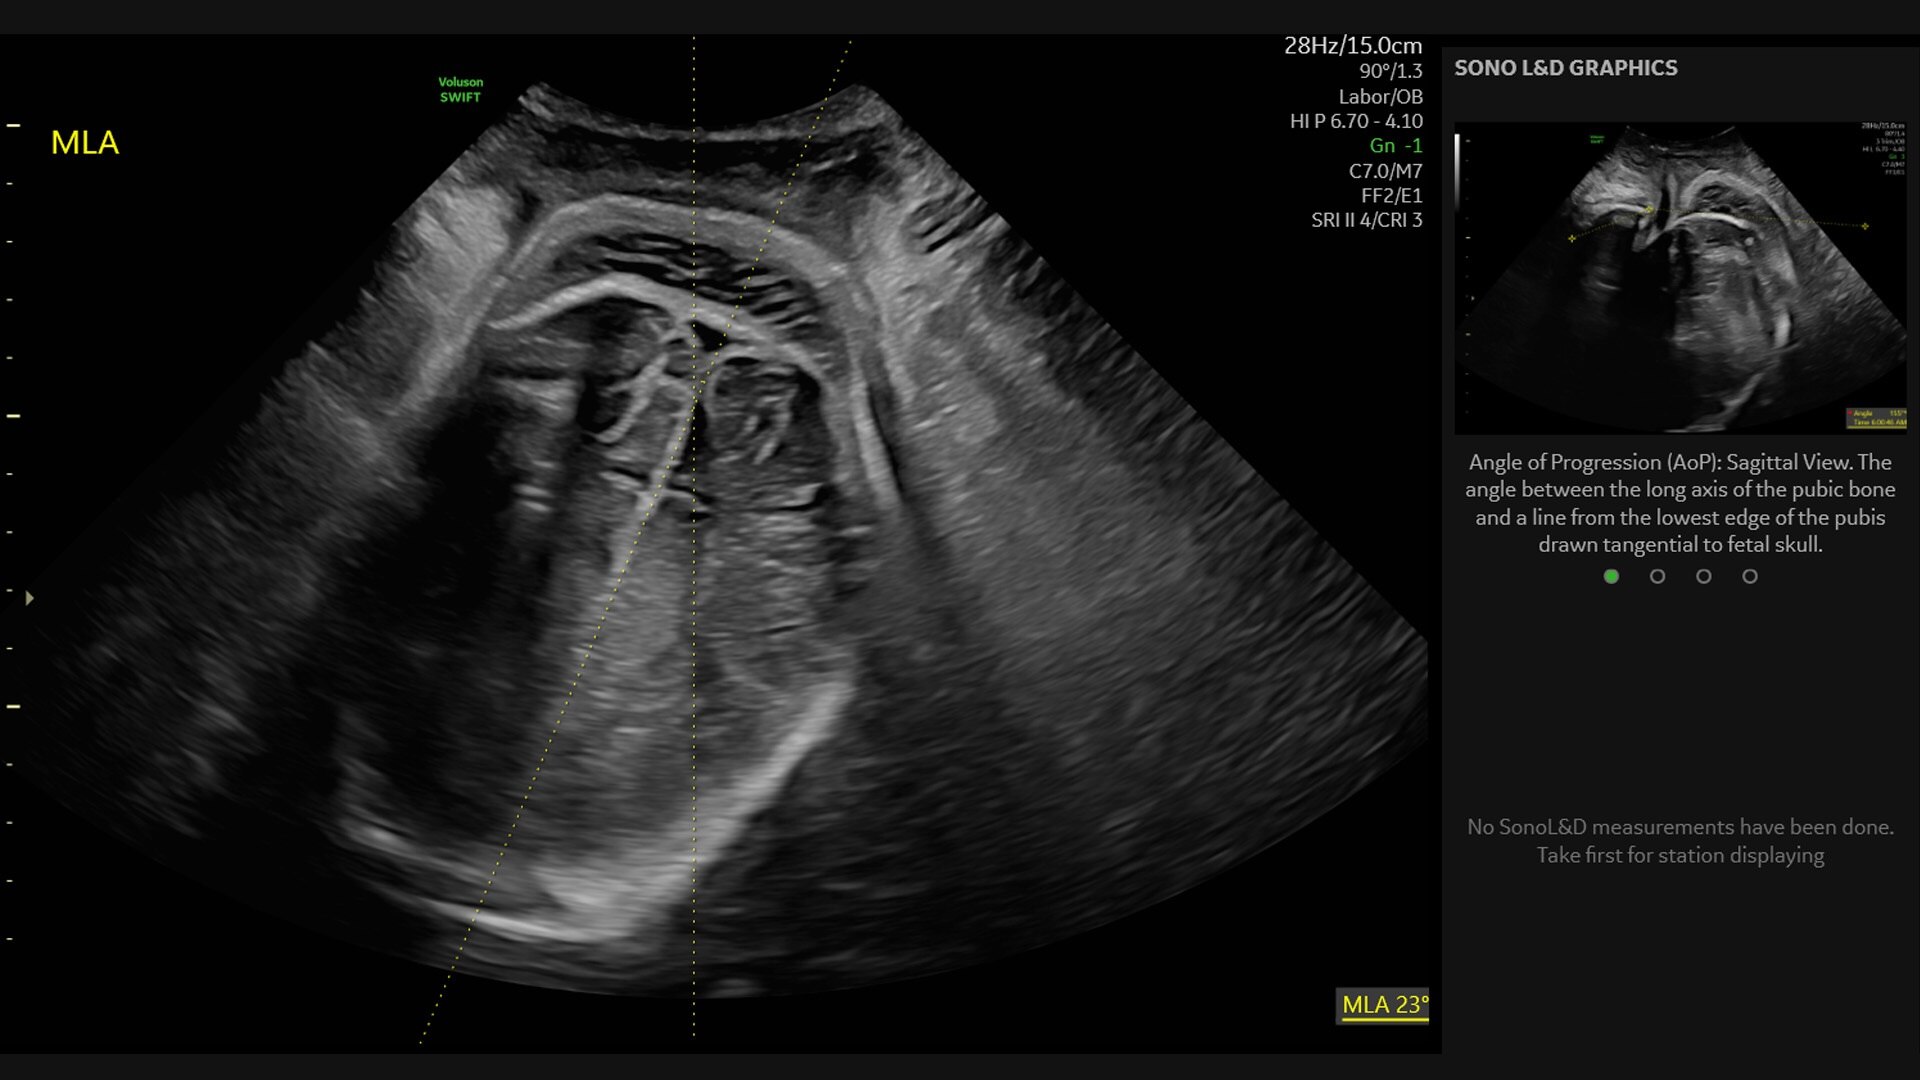This screenshot has width=1920, height=1080.
Task: Click the Angle of Progression description text
Action: click(x=1680, y=503)
